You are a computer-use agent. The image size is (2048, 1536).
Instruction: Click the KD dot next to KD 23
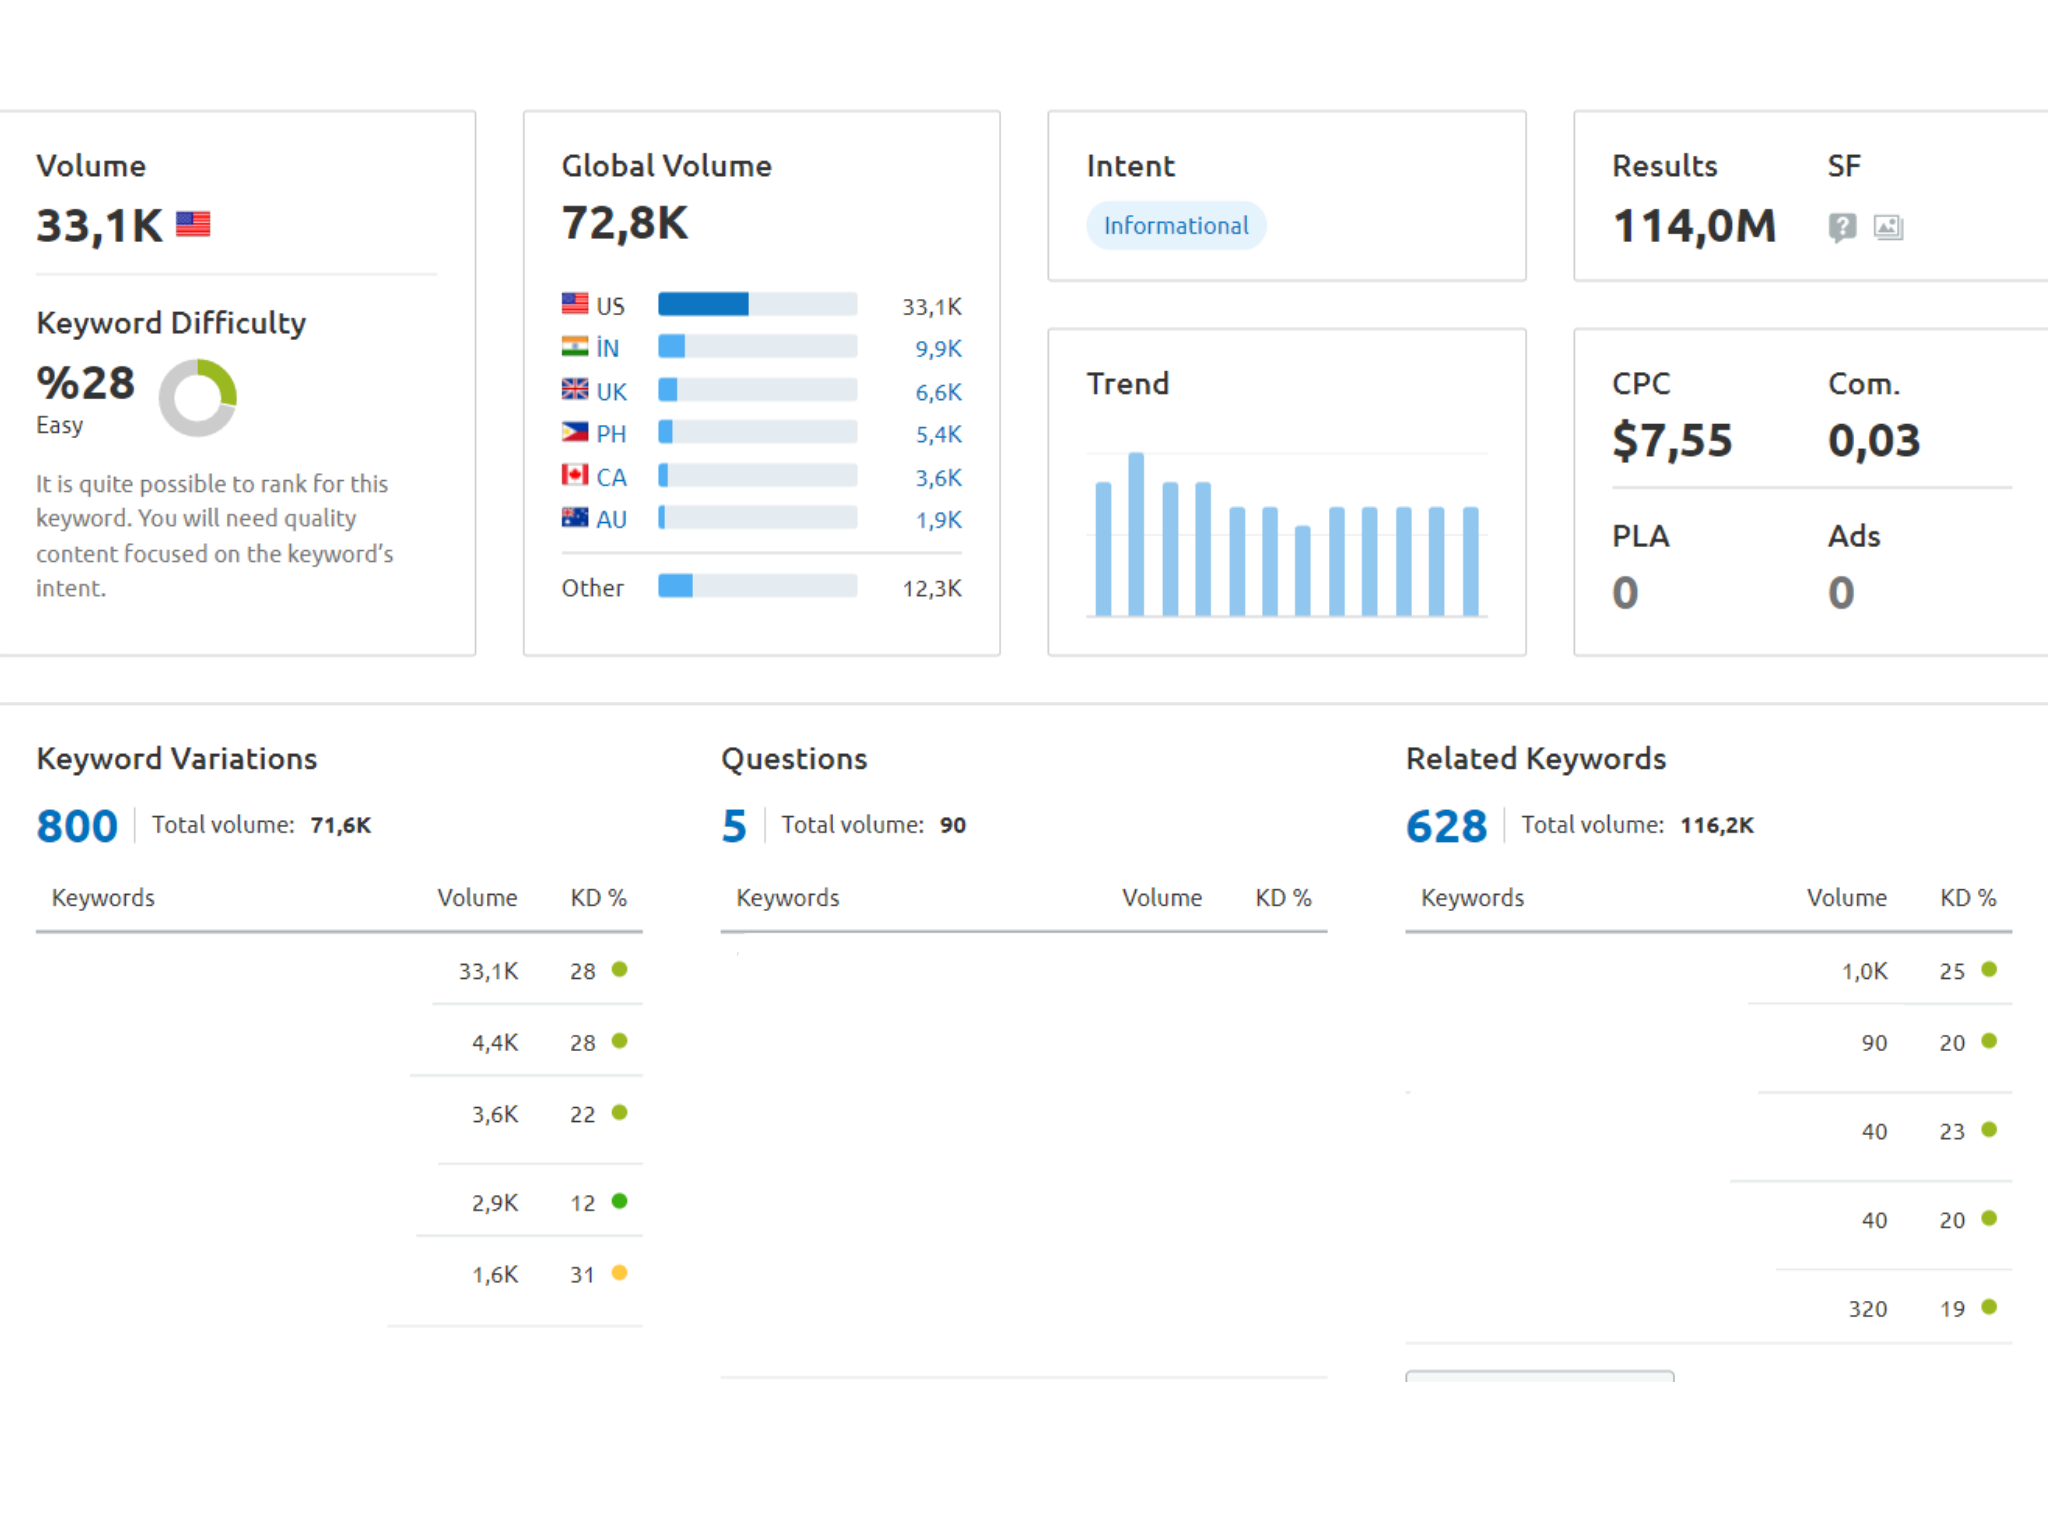tap(1989, 1129)
